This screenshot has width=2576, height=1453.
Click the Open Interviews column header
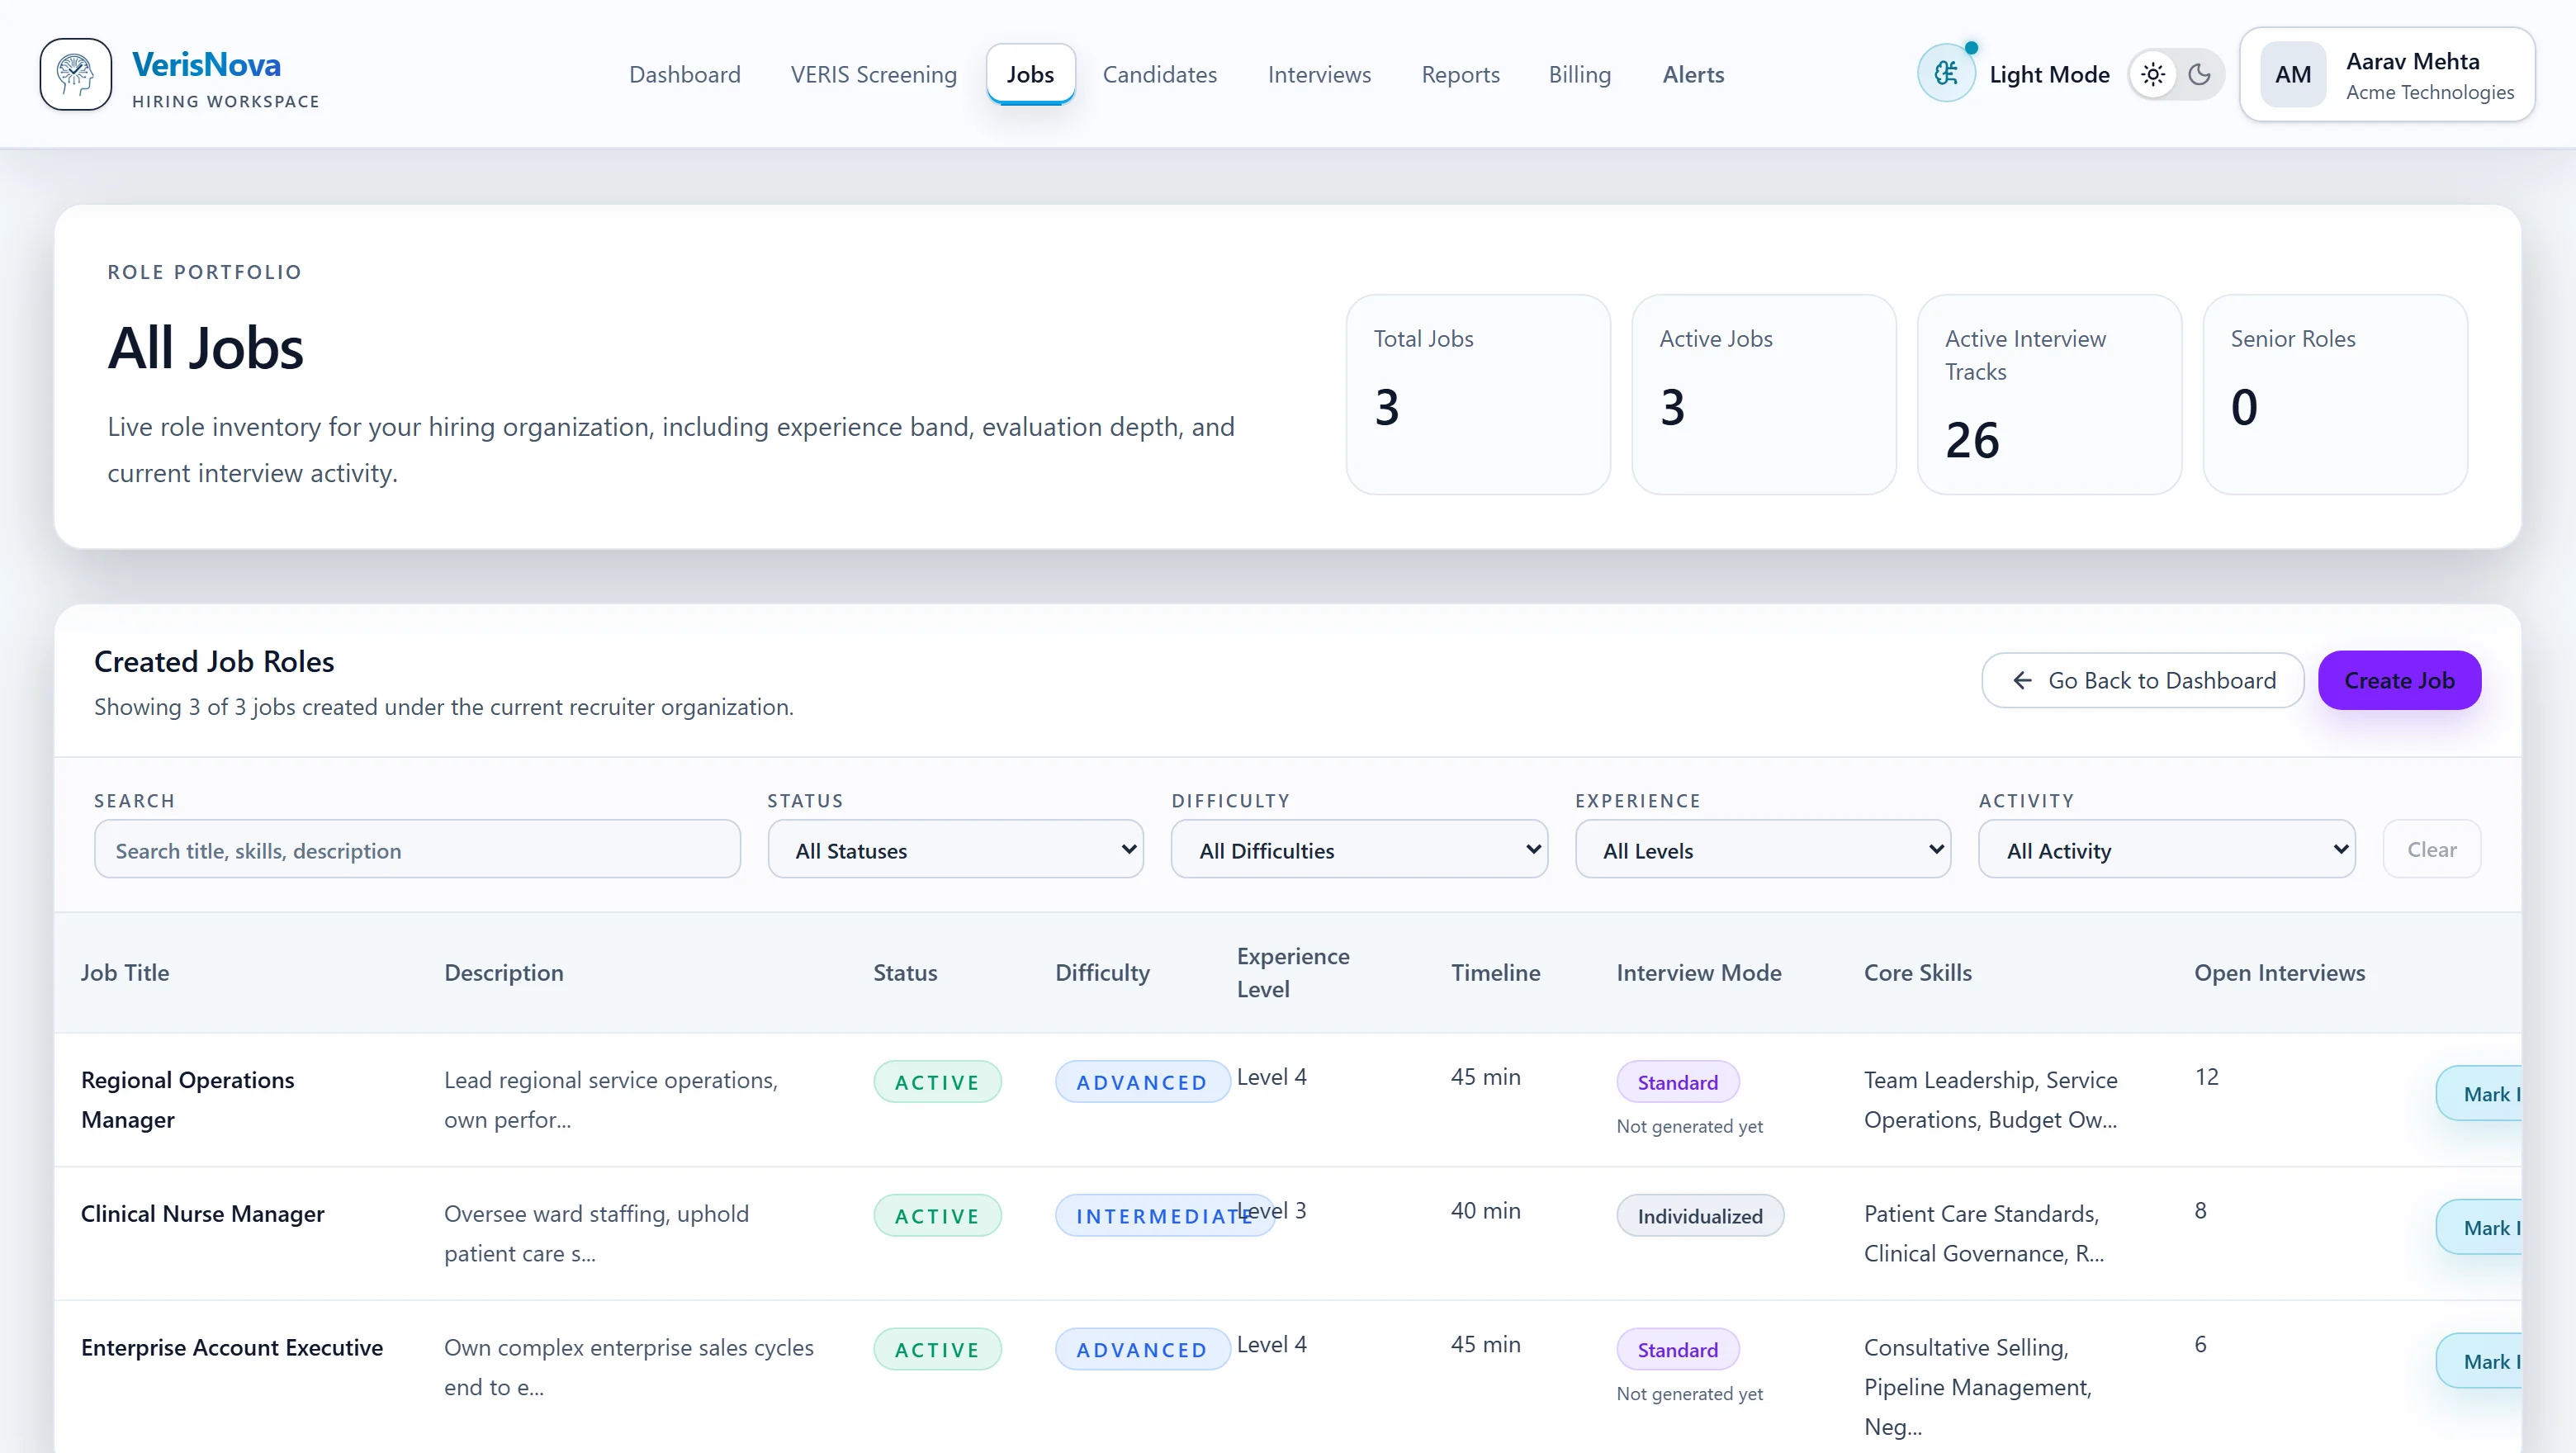tap(2279, 972)
